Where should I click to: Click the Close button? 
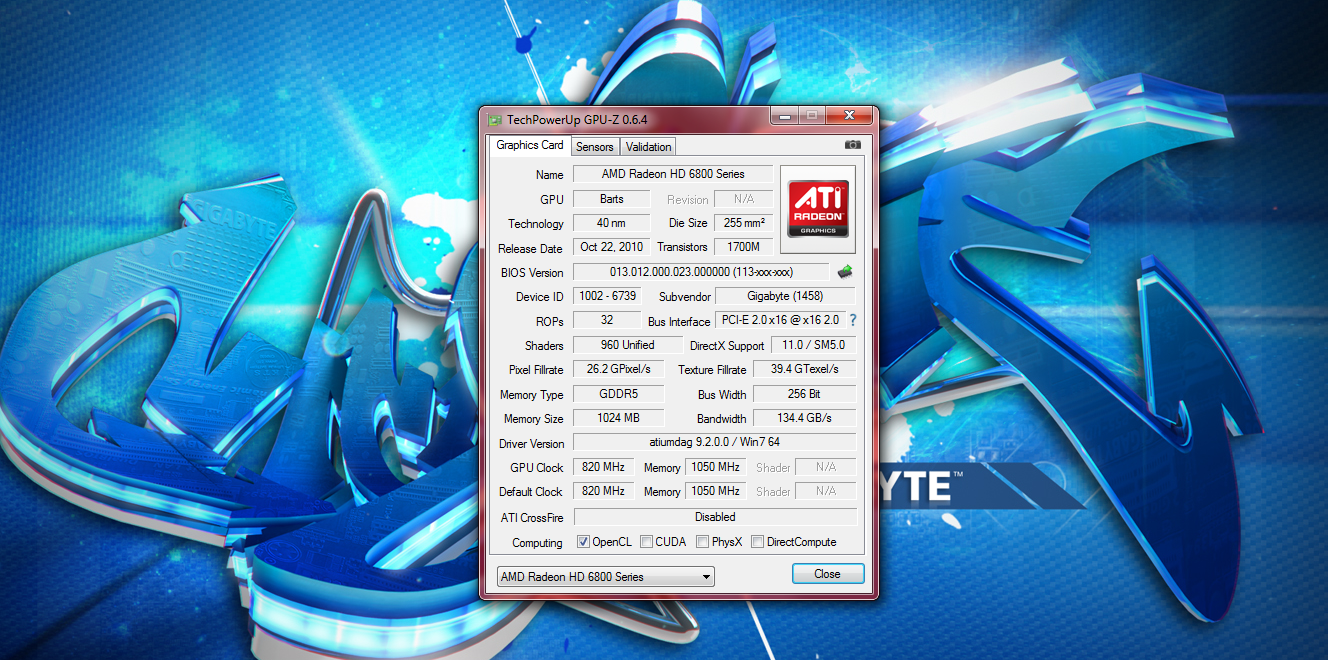pos(827,574)
